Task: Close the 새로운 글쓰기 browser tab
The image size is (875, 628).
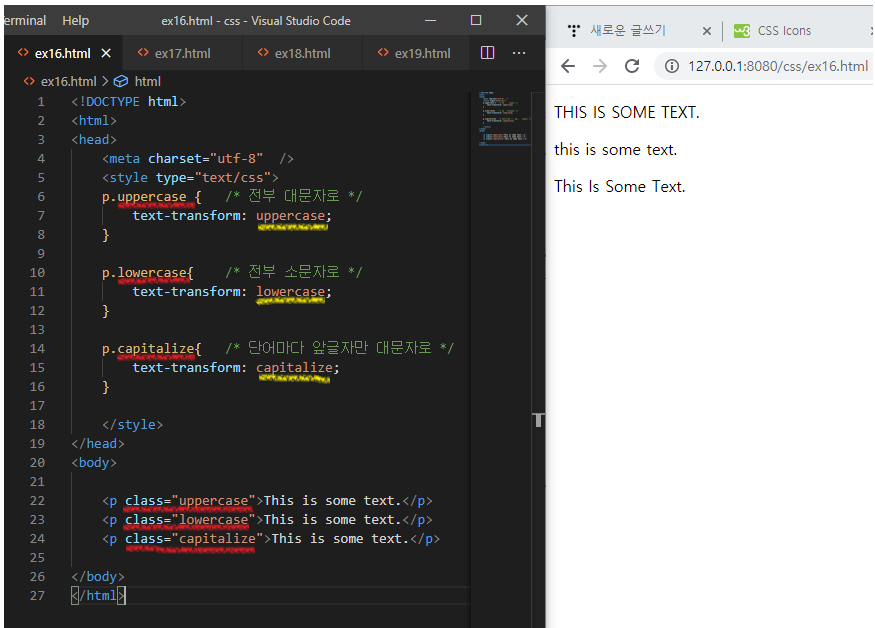Action: (x=706, y=31)
